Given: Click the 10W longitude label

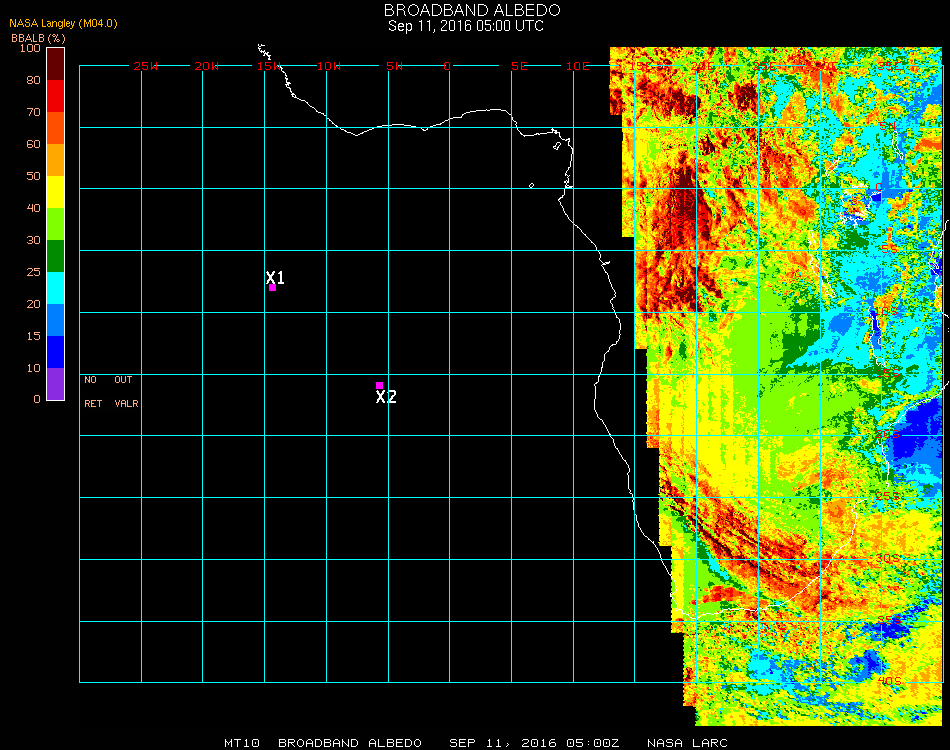Looking at the screenshot, I should tap(329, 66).
